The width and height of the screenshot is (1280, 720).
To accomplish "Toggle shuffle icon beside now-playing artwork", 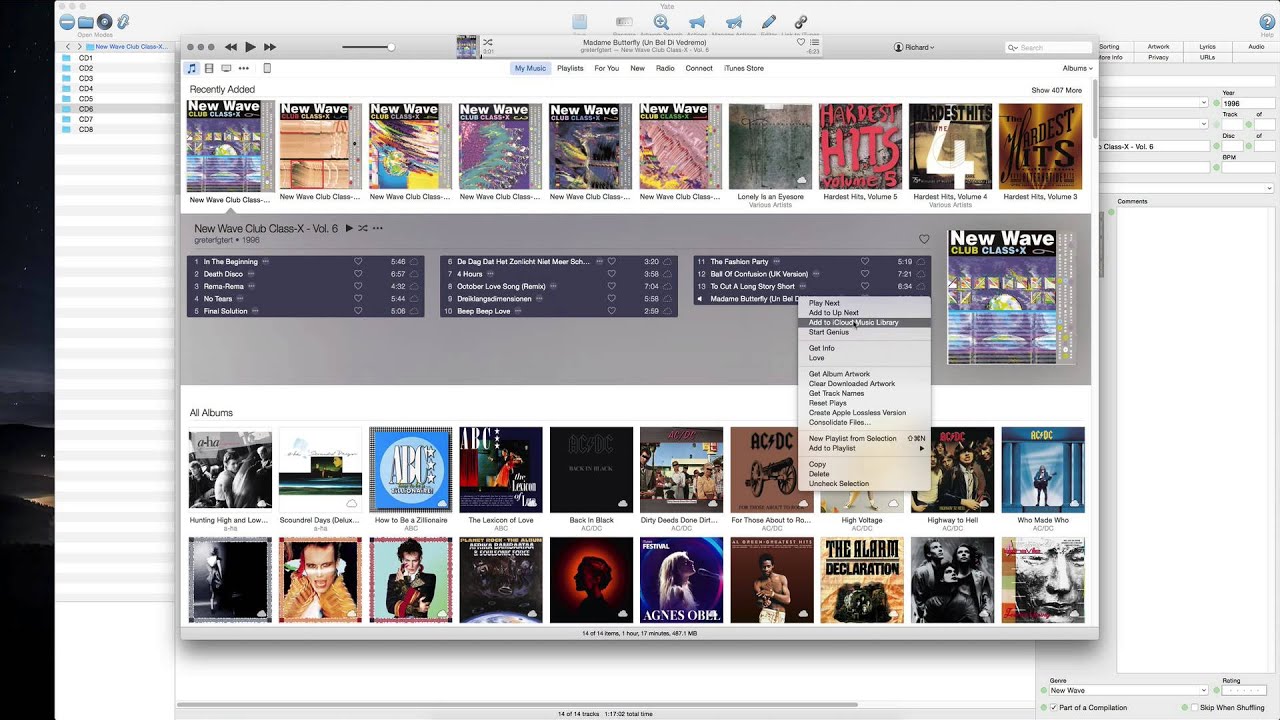I will point(487,42).
